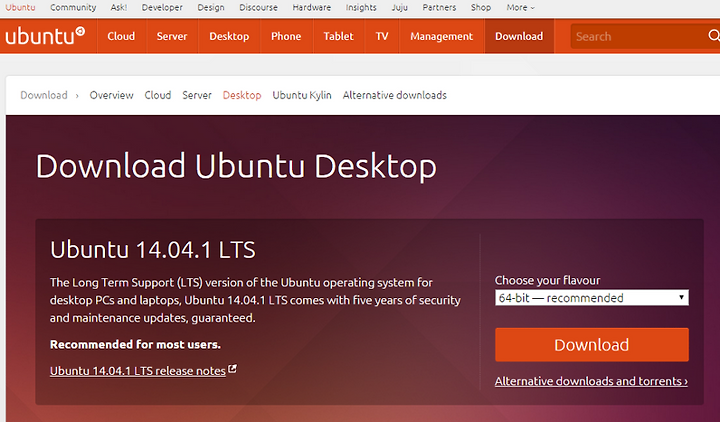Image resolution: width=720 pixels, height=422 pixels.
Task: Open Ubuntu Kylin in sub-navigation
Action: click(x=302, y=95)
